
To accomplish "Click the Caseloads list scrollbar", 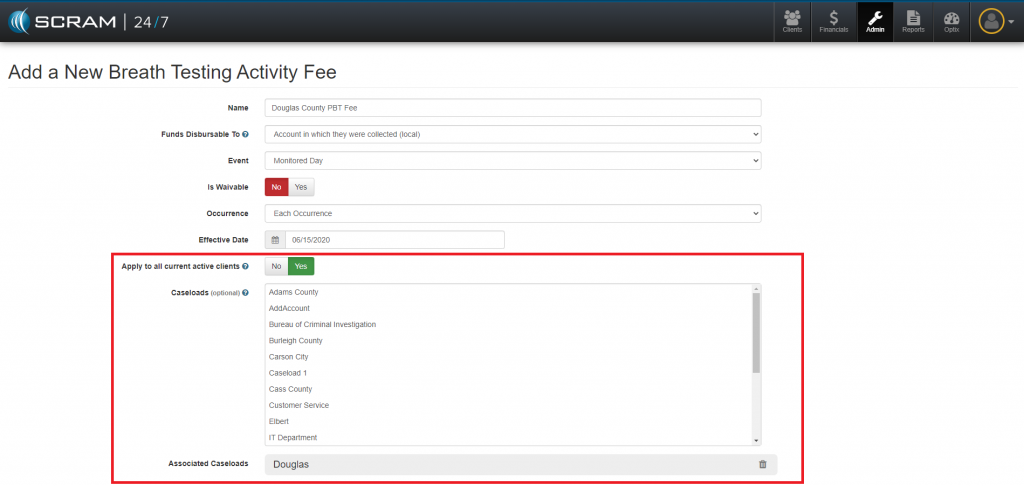I will (x=756, y=332).
